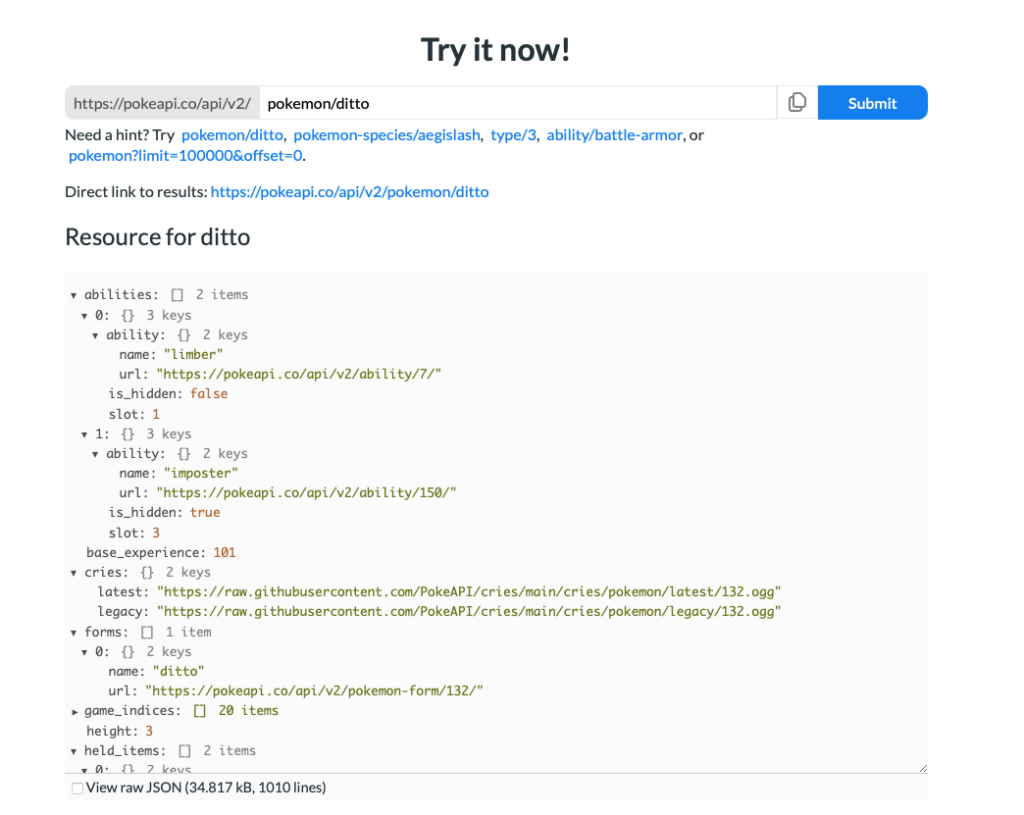Click the latest cries ogg URL
Screen dimensions: 1024x815
click(x=469, y=592)
